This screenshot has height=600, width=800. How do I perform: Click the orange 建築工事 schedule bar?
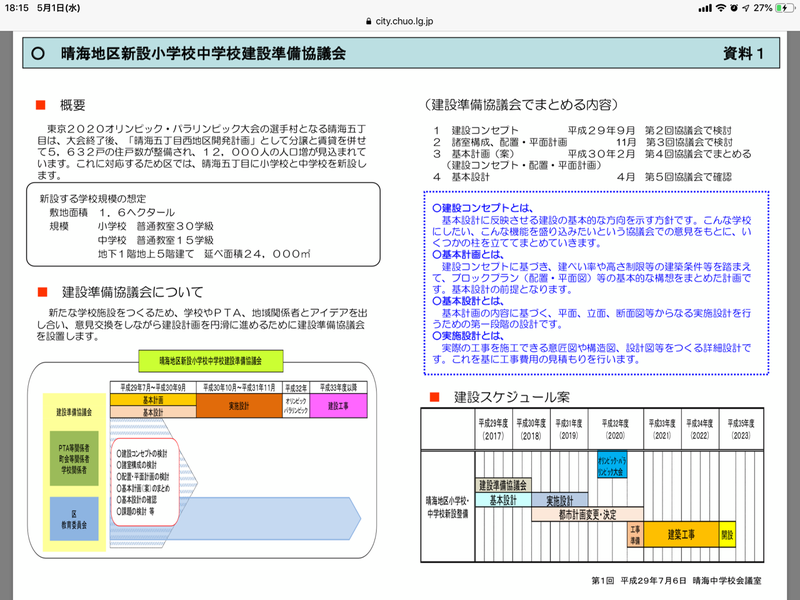(x=681, y=535)
